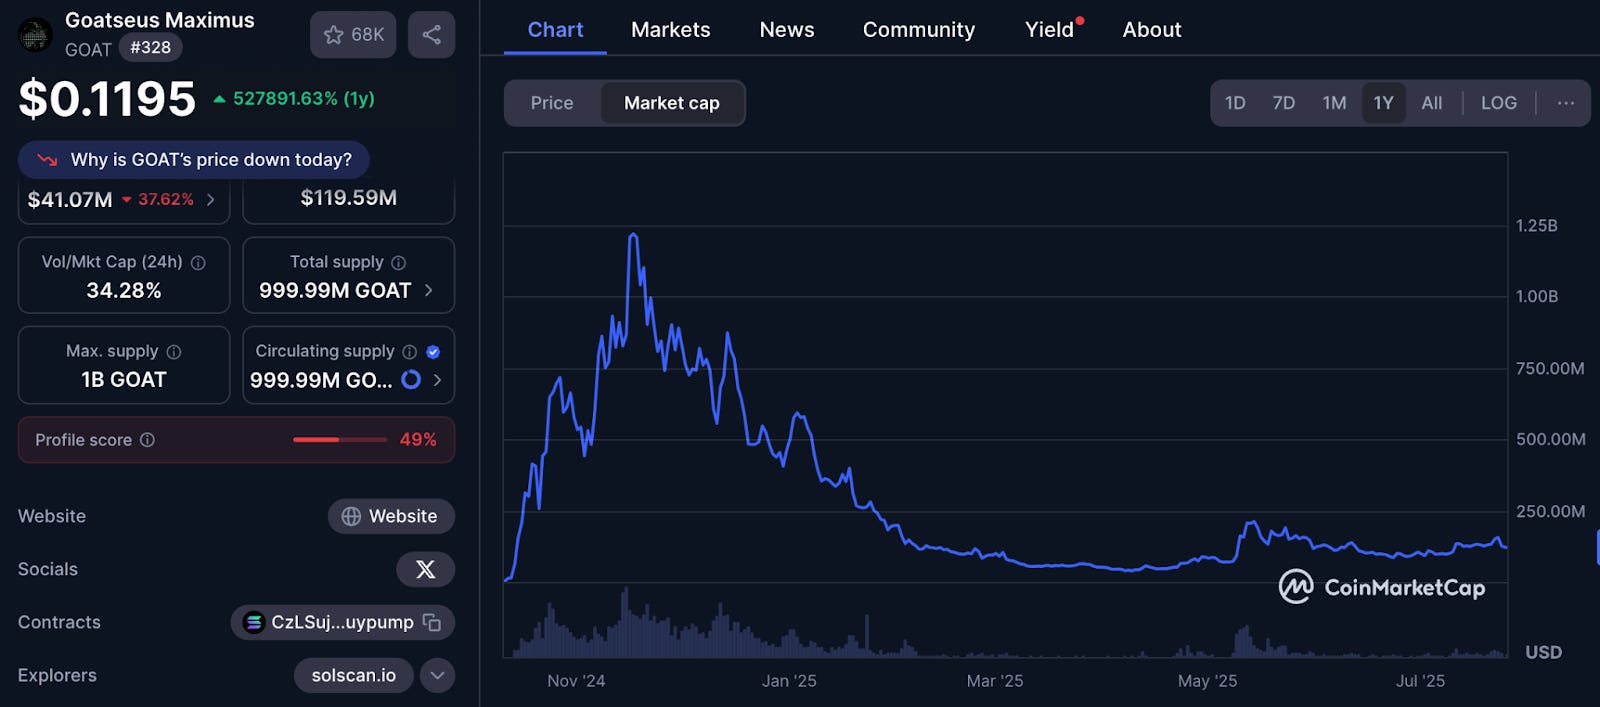Set chart range to 1Y

click(1383, 103)
